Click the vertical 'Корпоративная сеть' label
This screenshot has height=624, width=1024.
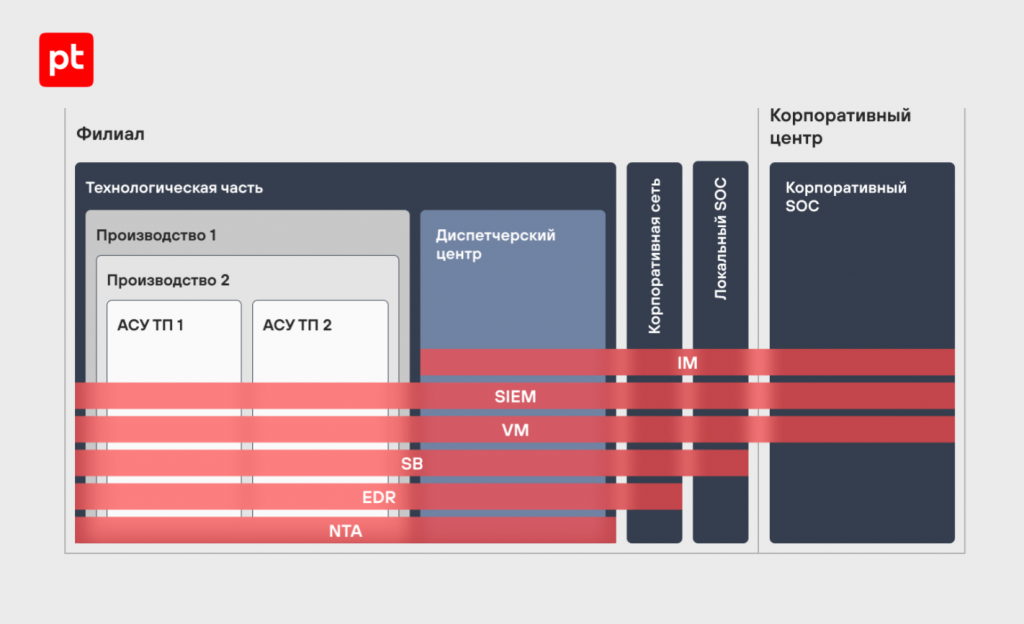click(x=654, y=256)
